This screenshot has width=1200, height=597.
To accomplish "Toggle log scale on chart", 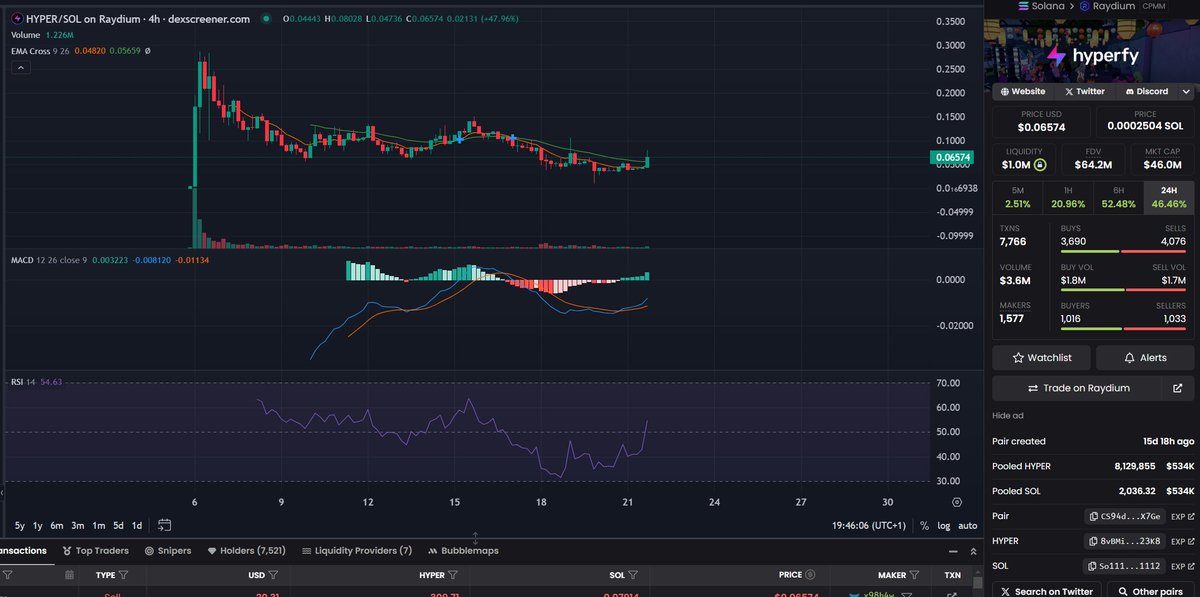I will pyautogui.click(x=944, y=525).
